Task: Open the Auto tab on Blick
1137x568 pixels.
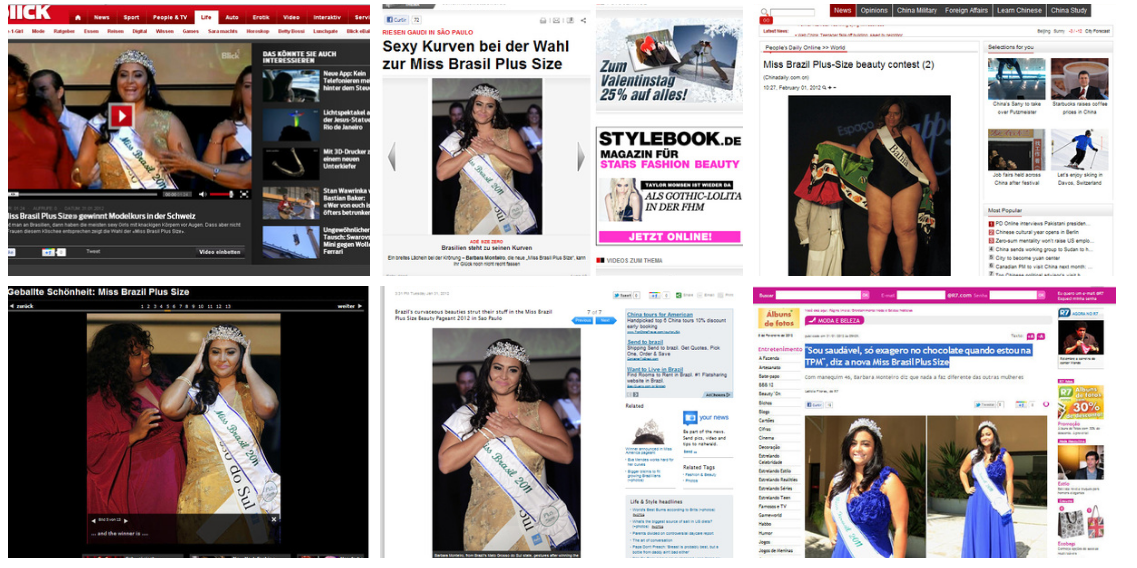Action: [232, 17]
